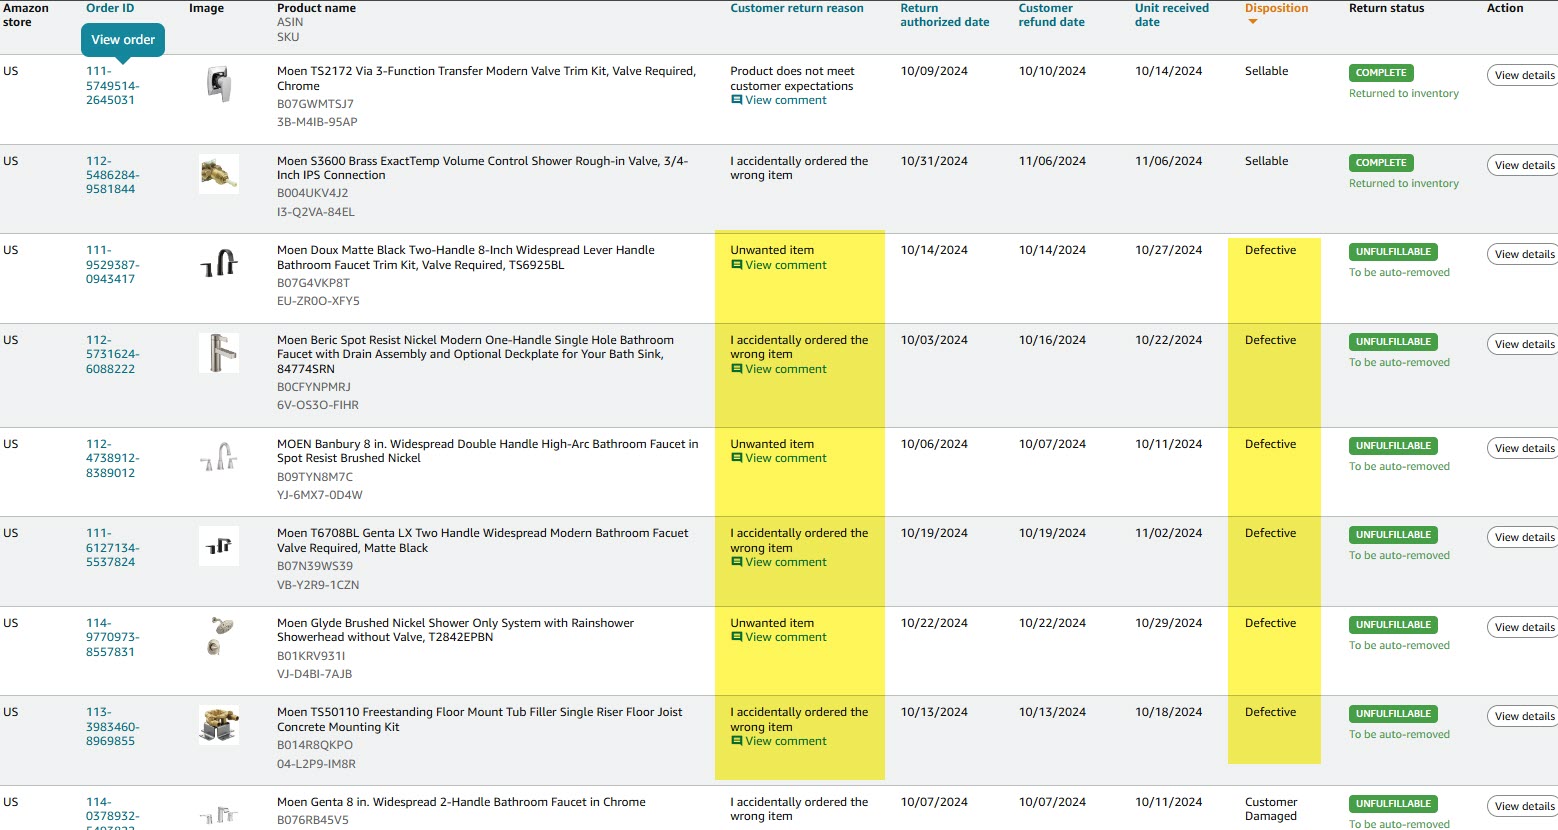View details for Moen S3600 shower valve

1523,165
